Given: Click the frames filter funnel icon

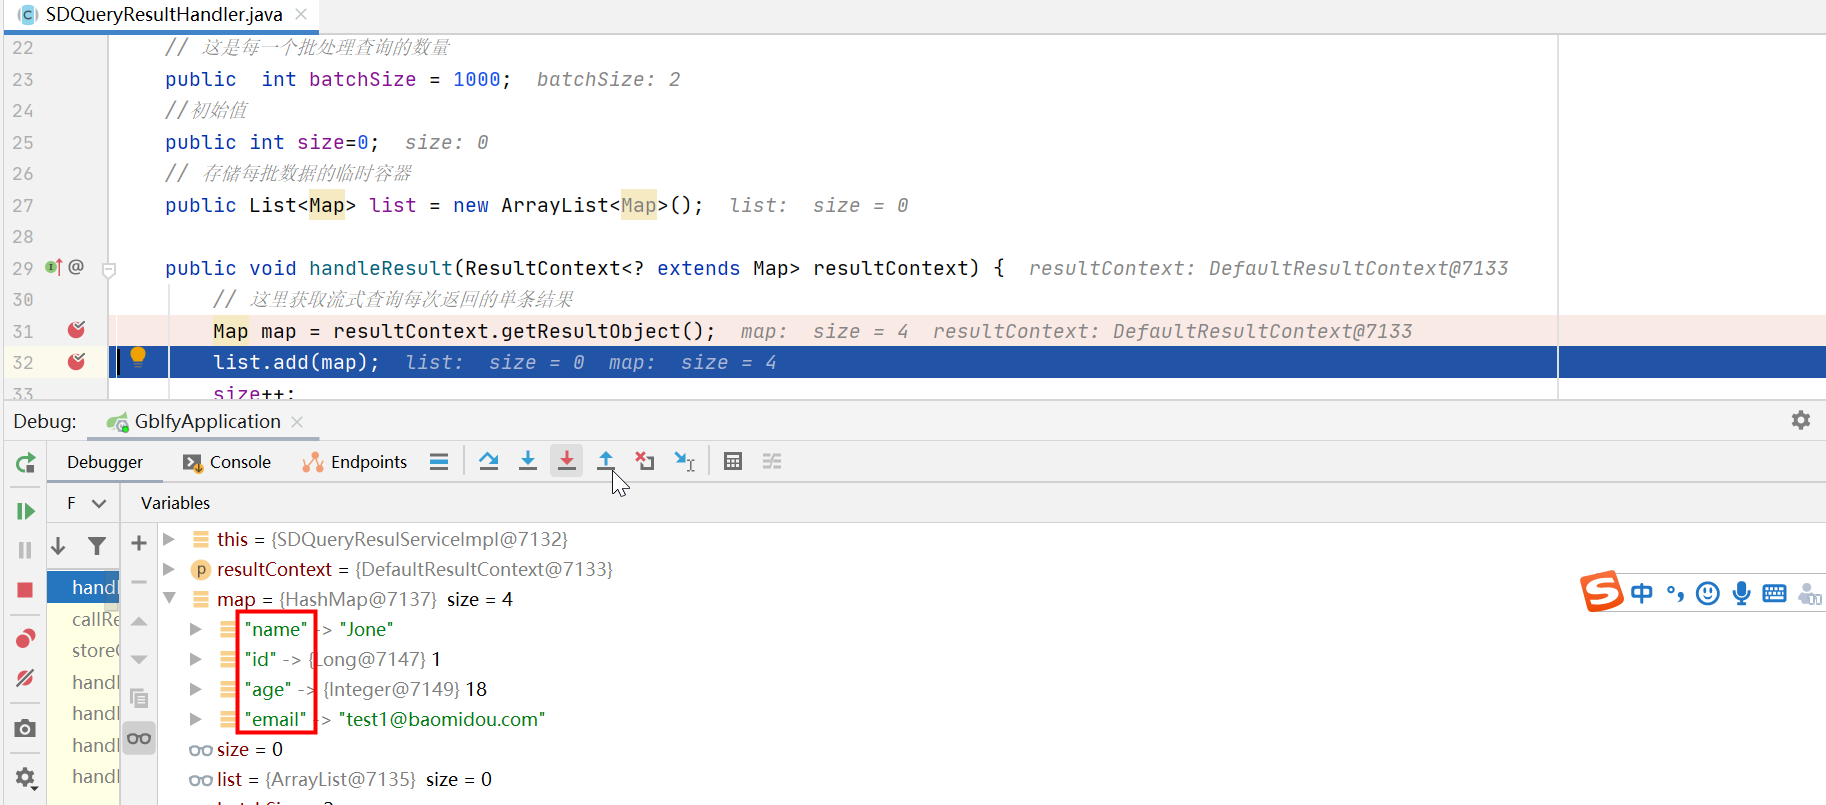Looking at the screenshot, I should [x=97, y=545].
